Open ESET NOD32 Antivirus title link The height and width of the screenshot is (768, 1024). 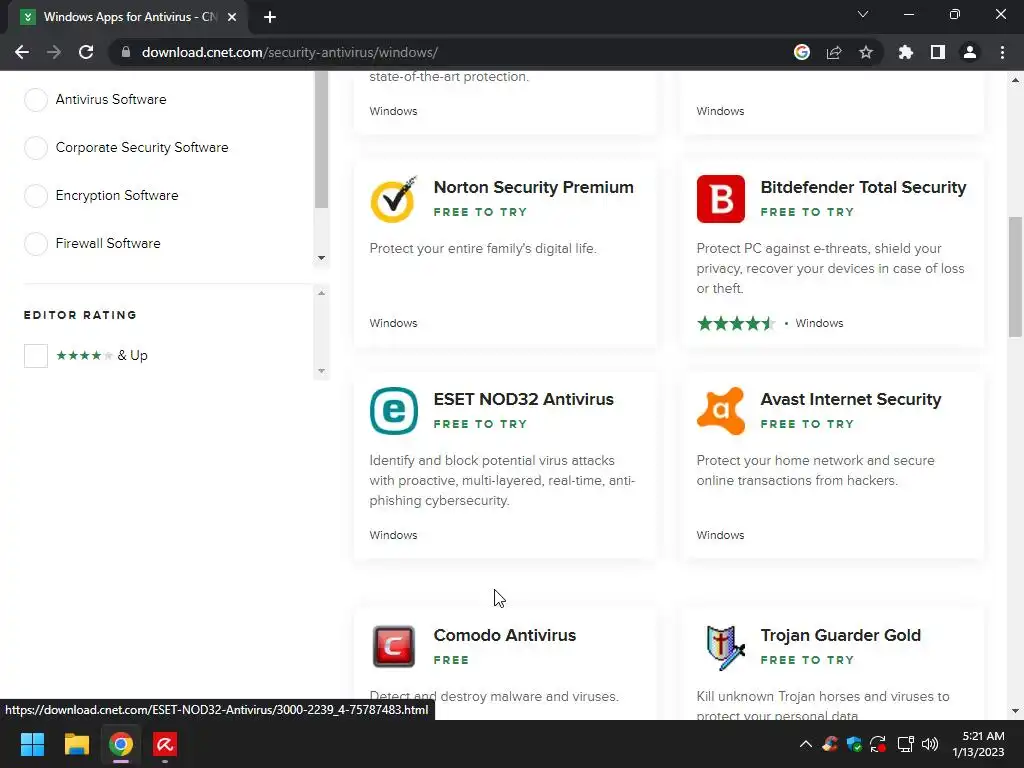pos(524,399)
